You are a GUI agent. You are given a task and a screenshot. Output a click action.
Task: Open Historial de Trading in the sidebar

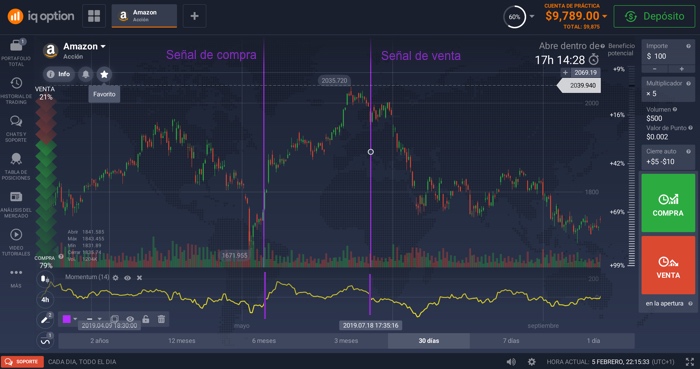point(16,90)
